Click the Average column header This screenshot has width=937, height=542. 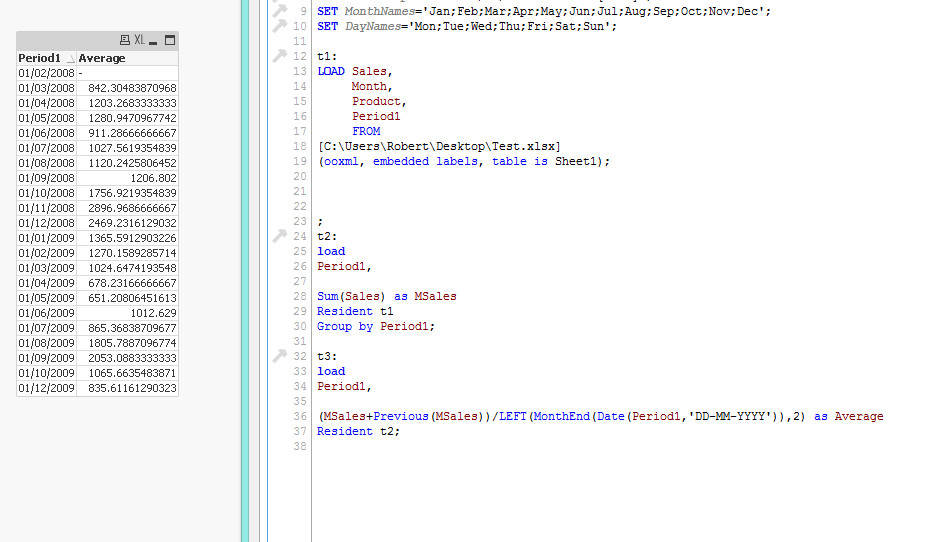pyautogui.click(x=127, y=58)
